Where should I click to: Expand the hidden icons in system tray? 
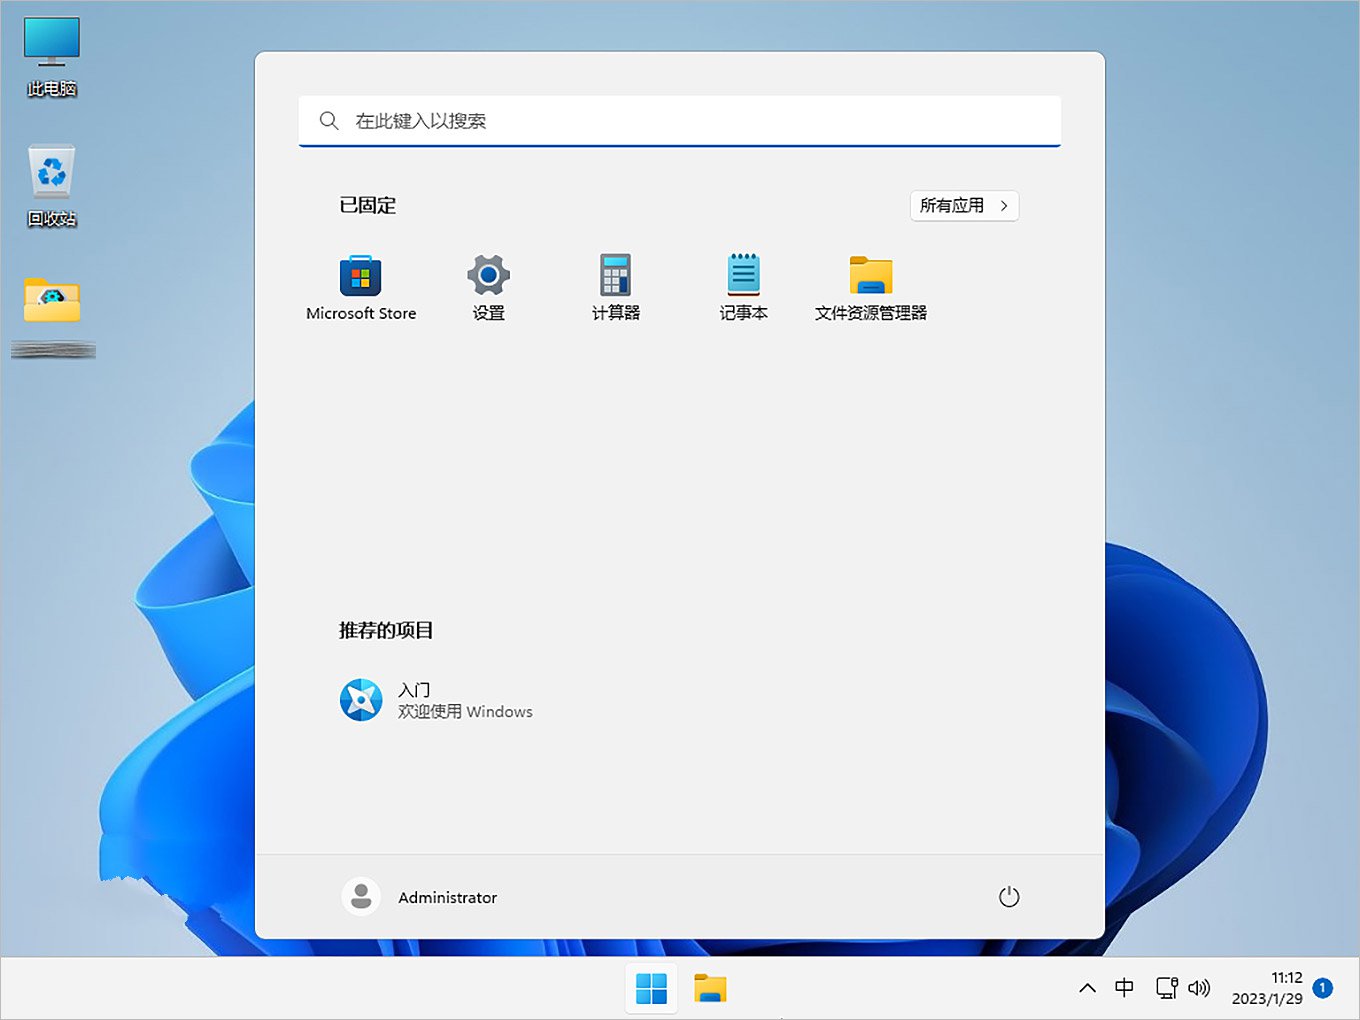click(x=1087, y=988)
